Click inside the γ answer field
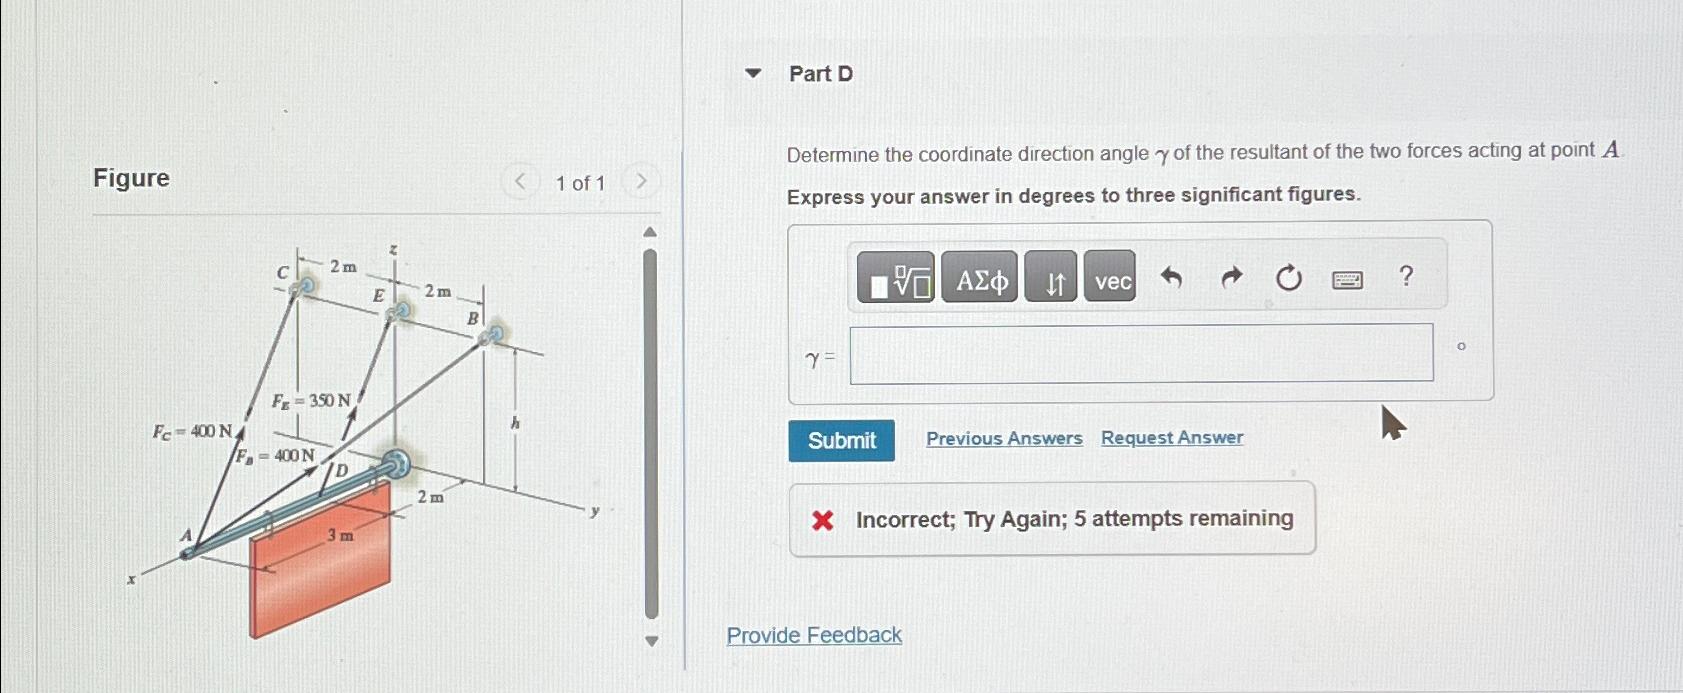The image size is (1683, 693). coord(1140,356)
